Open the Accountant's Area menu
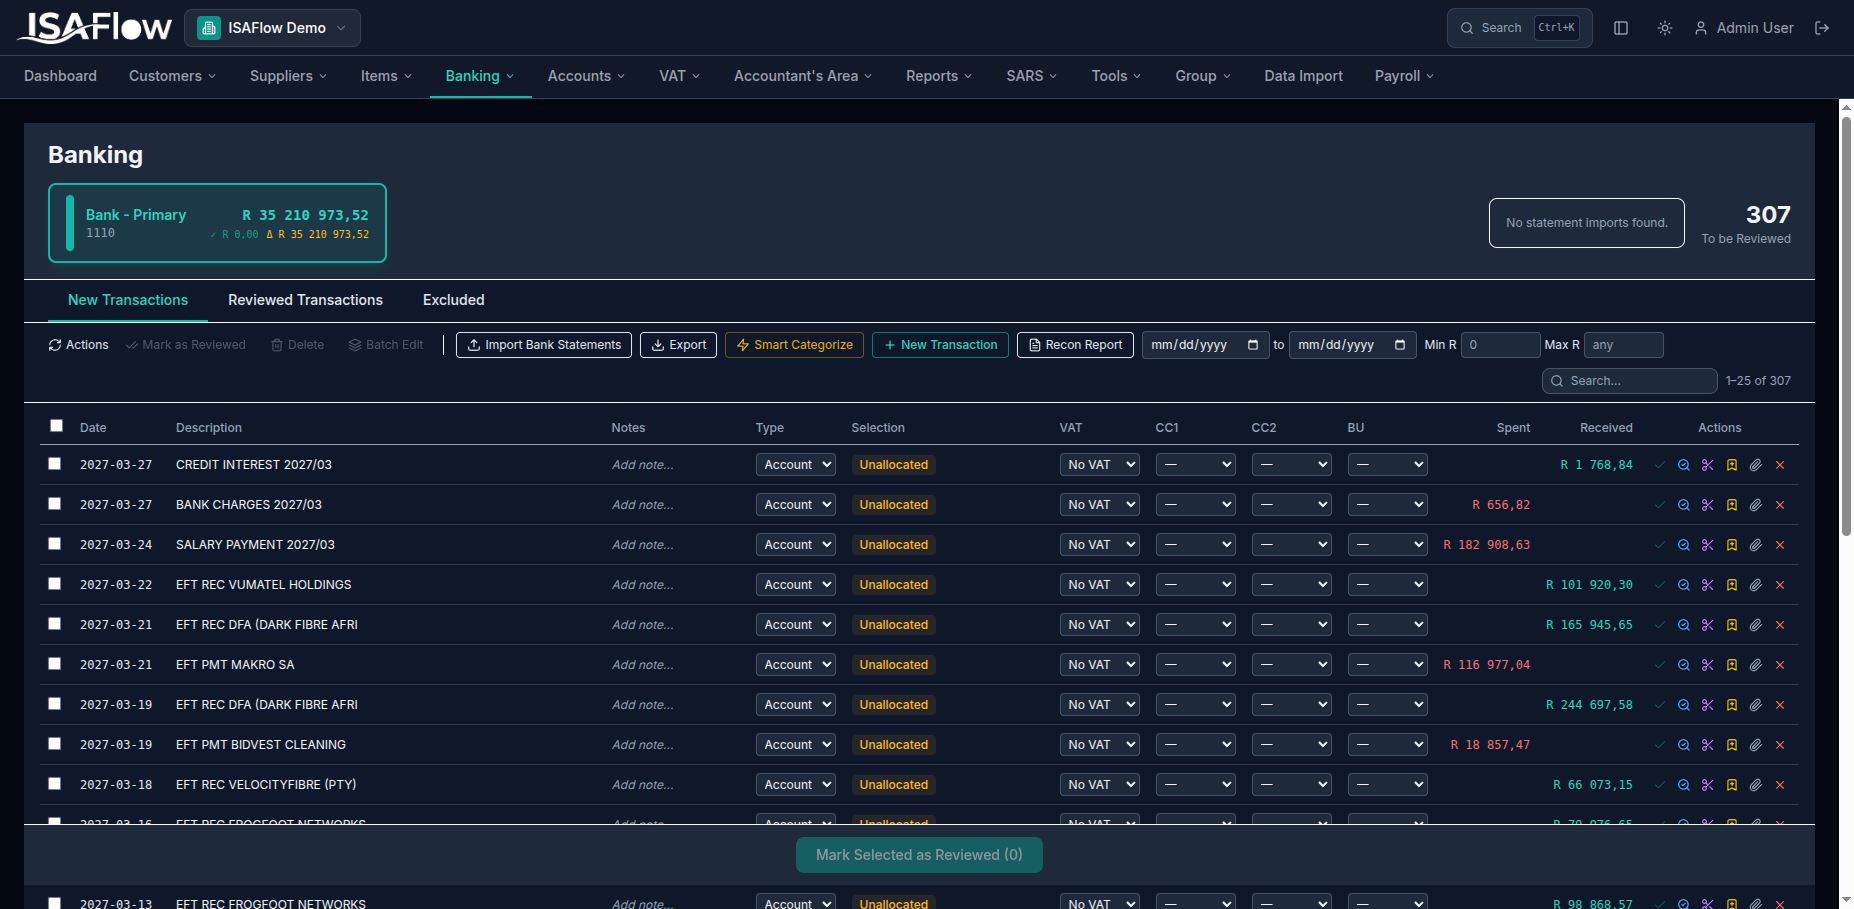Screen dimensions: 1854x909 (x=803, y=76)
